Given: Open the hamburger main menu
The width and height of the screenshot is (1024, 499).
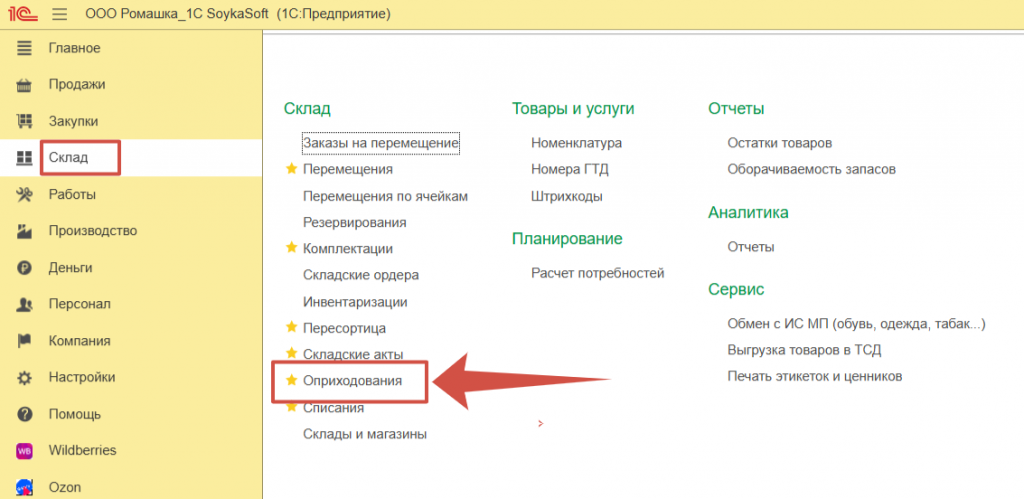Looking at the screenshot, I should tap(60, 14).
